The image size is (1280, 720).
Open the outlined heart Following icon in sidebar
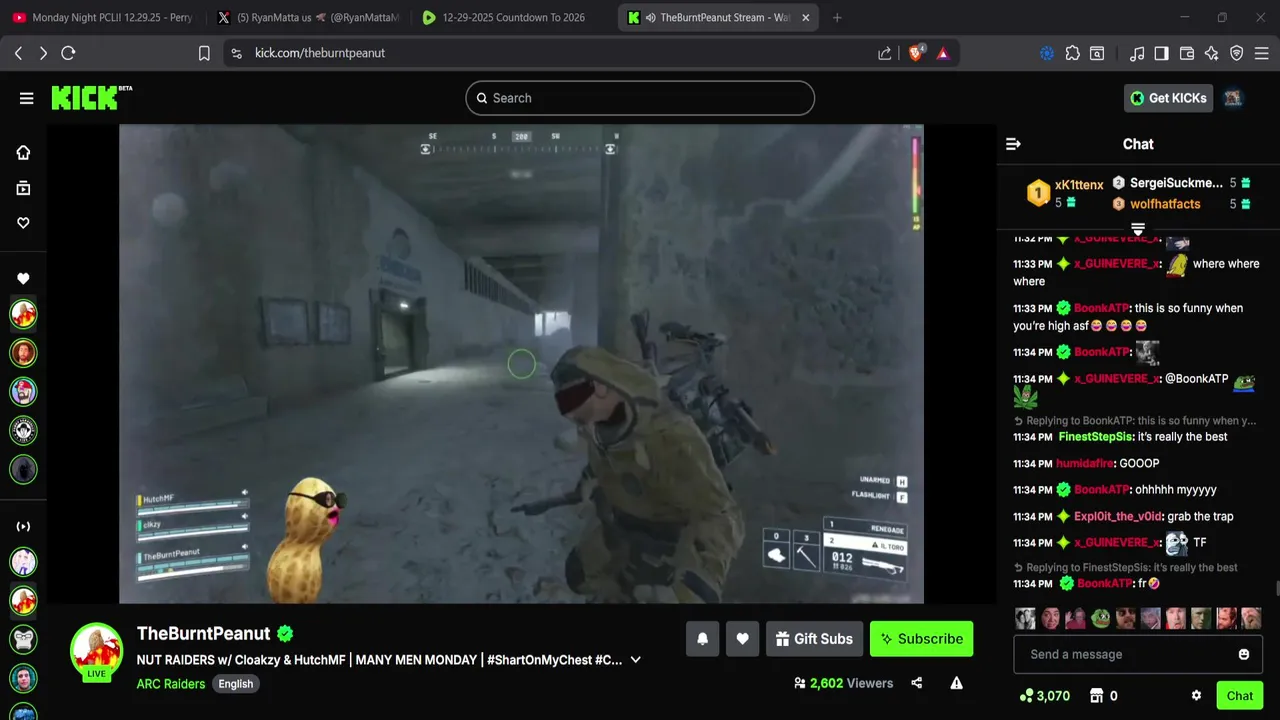[23, 223]
